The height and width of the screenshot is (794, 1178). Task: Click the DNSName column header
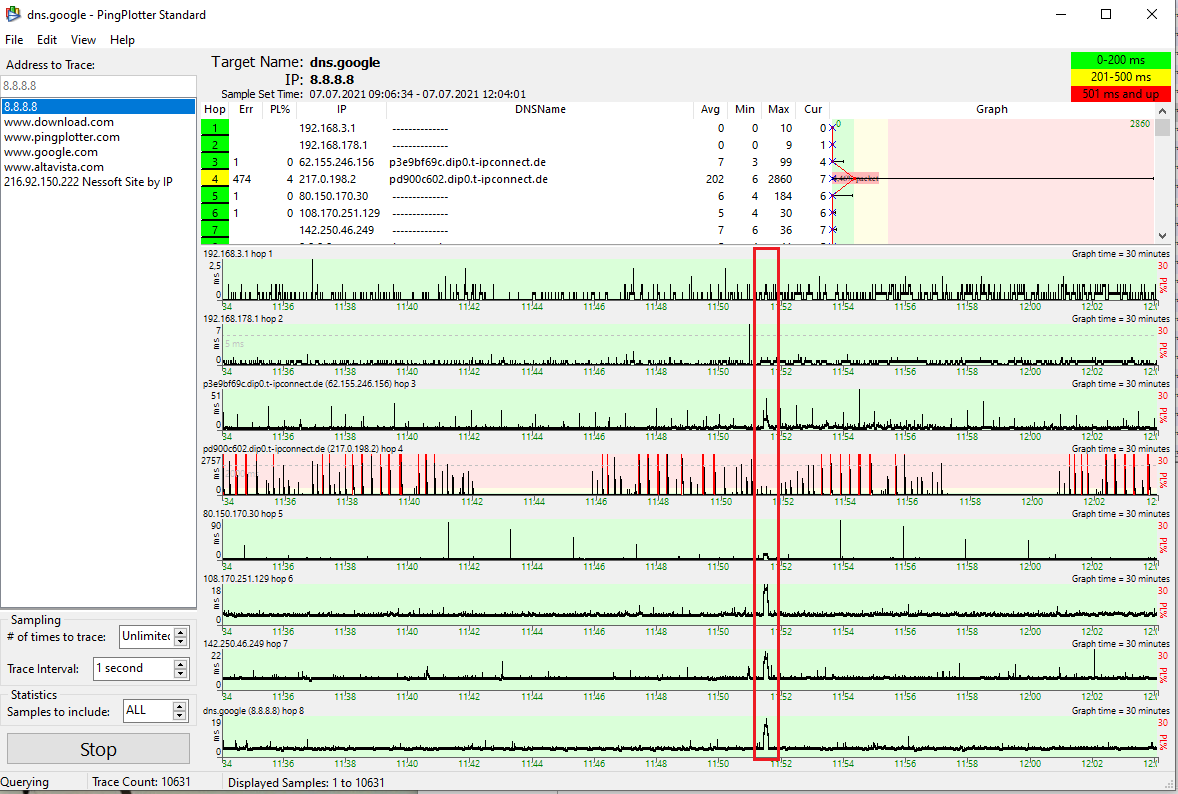[x=540, y=110]
